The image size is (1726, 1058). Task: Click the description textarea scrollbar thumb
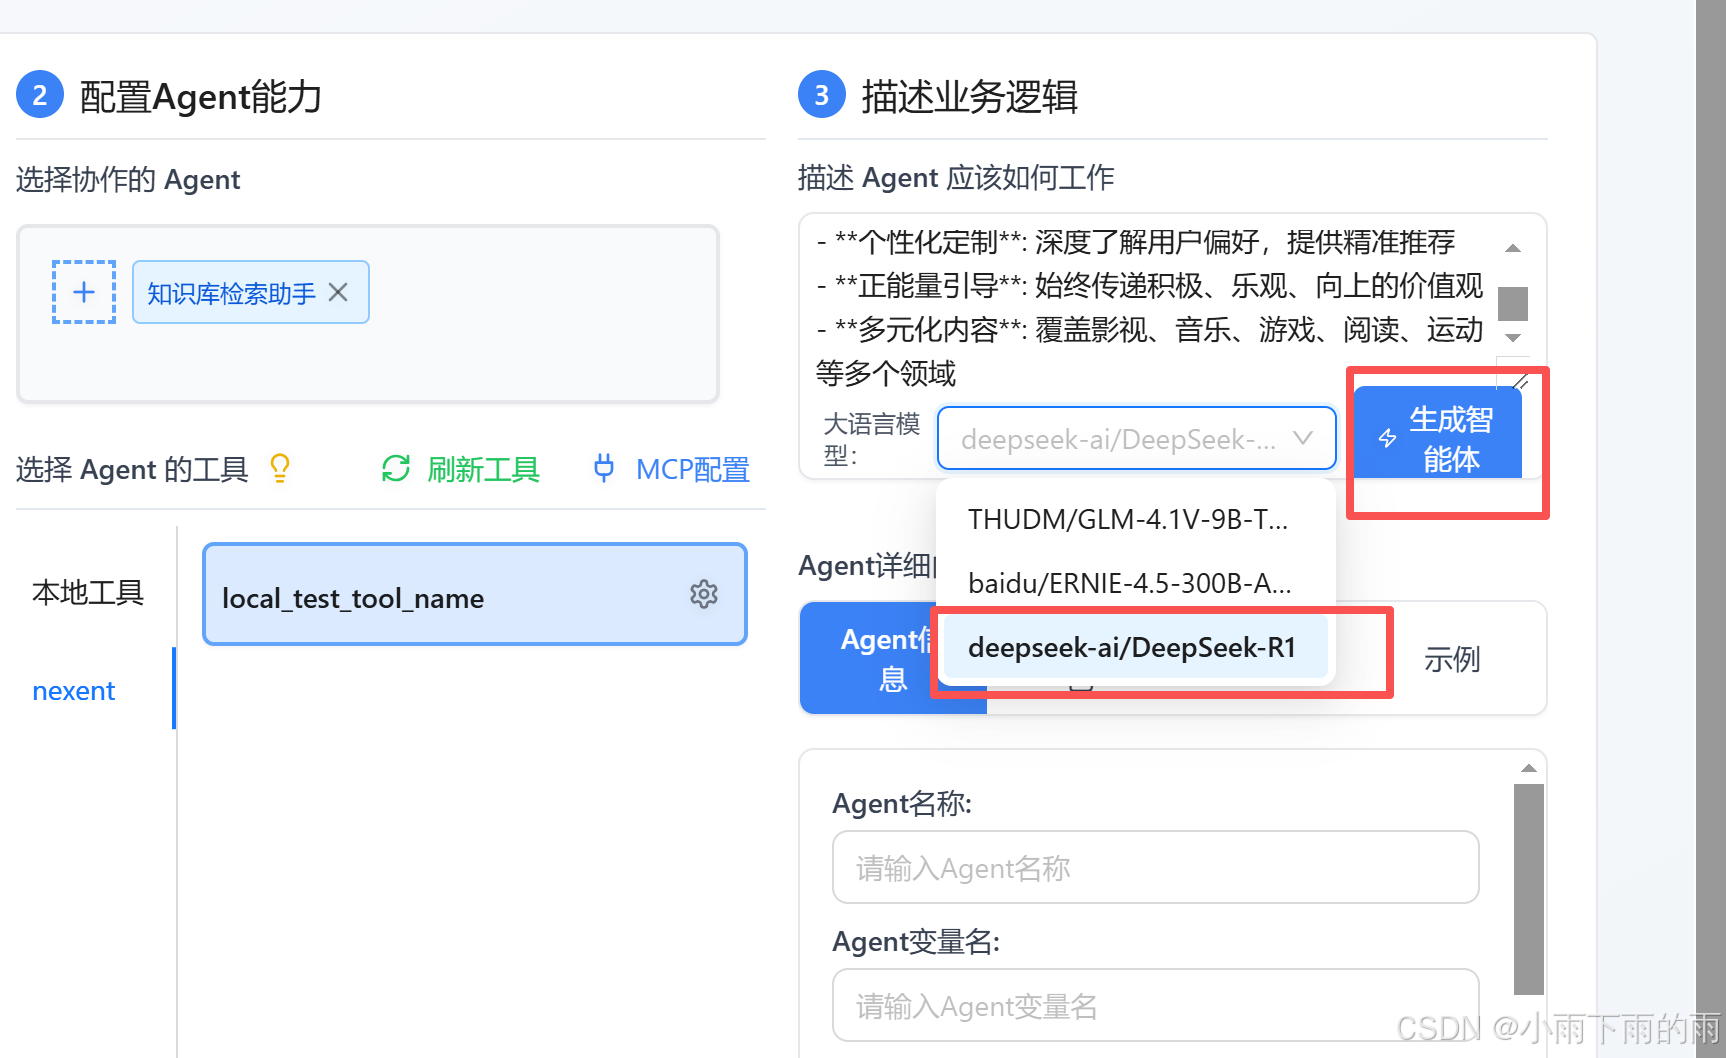[1513, 303]
